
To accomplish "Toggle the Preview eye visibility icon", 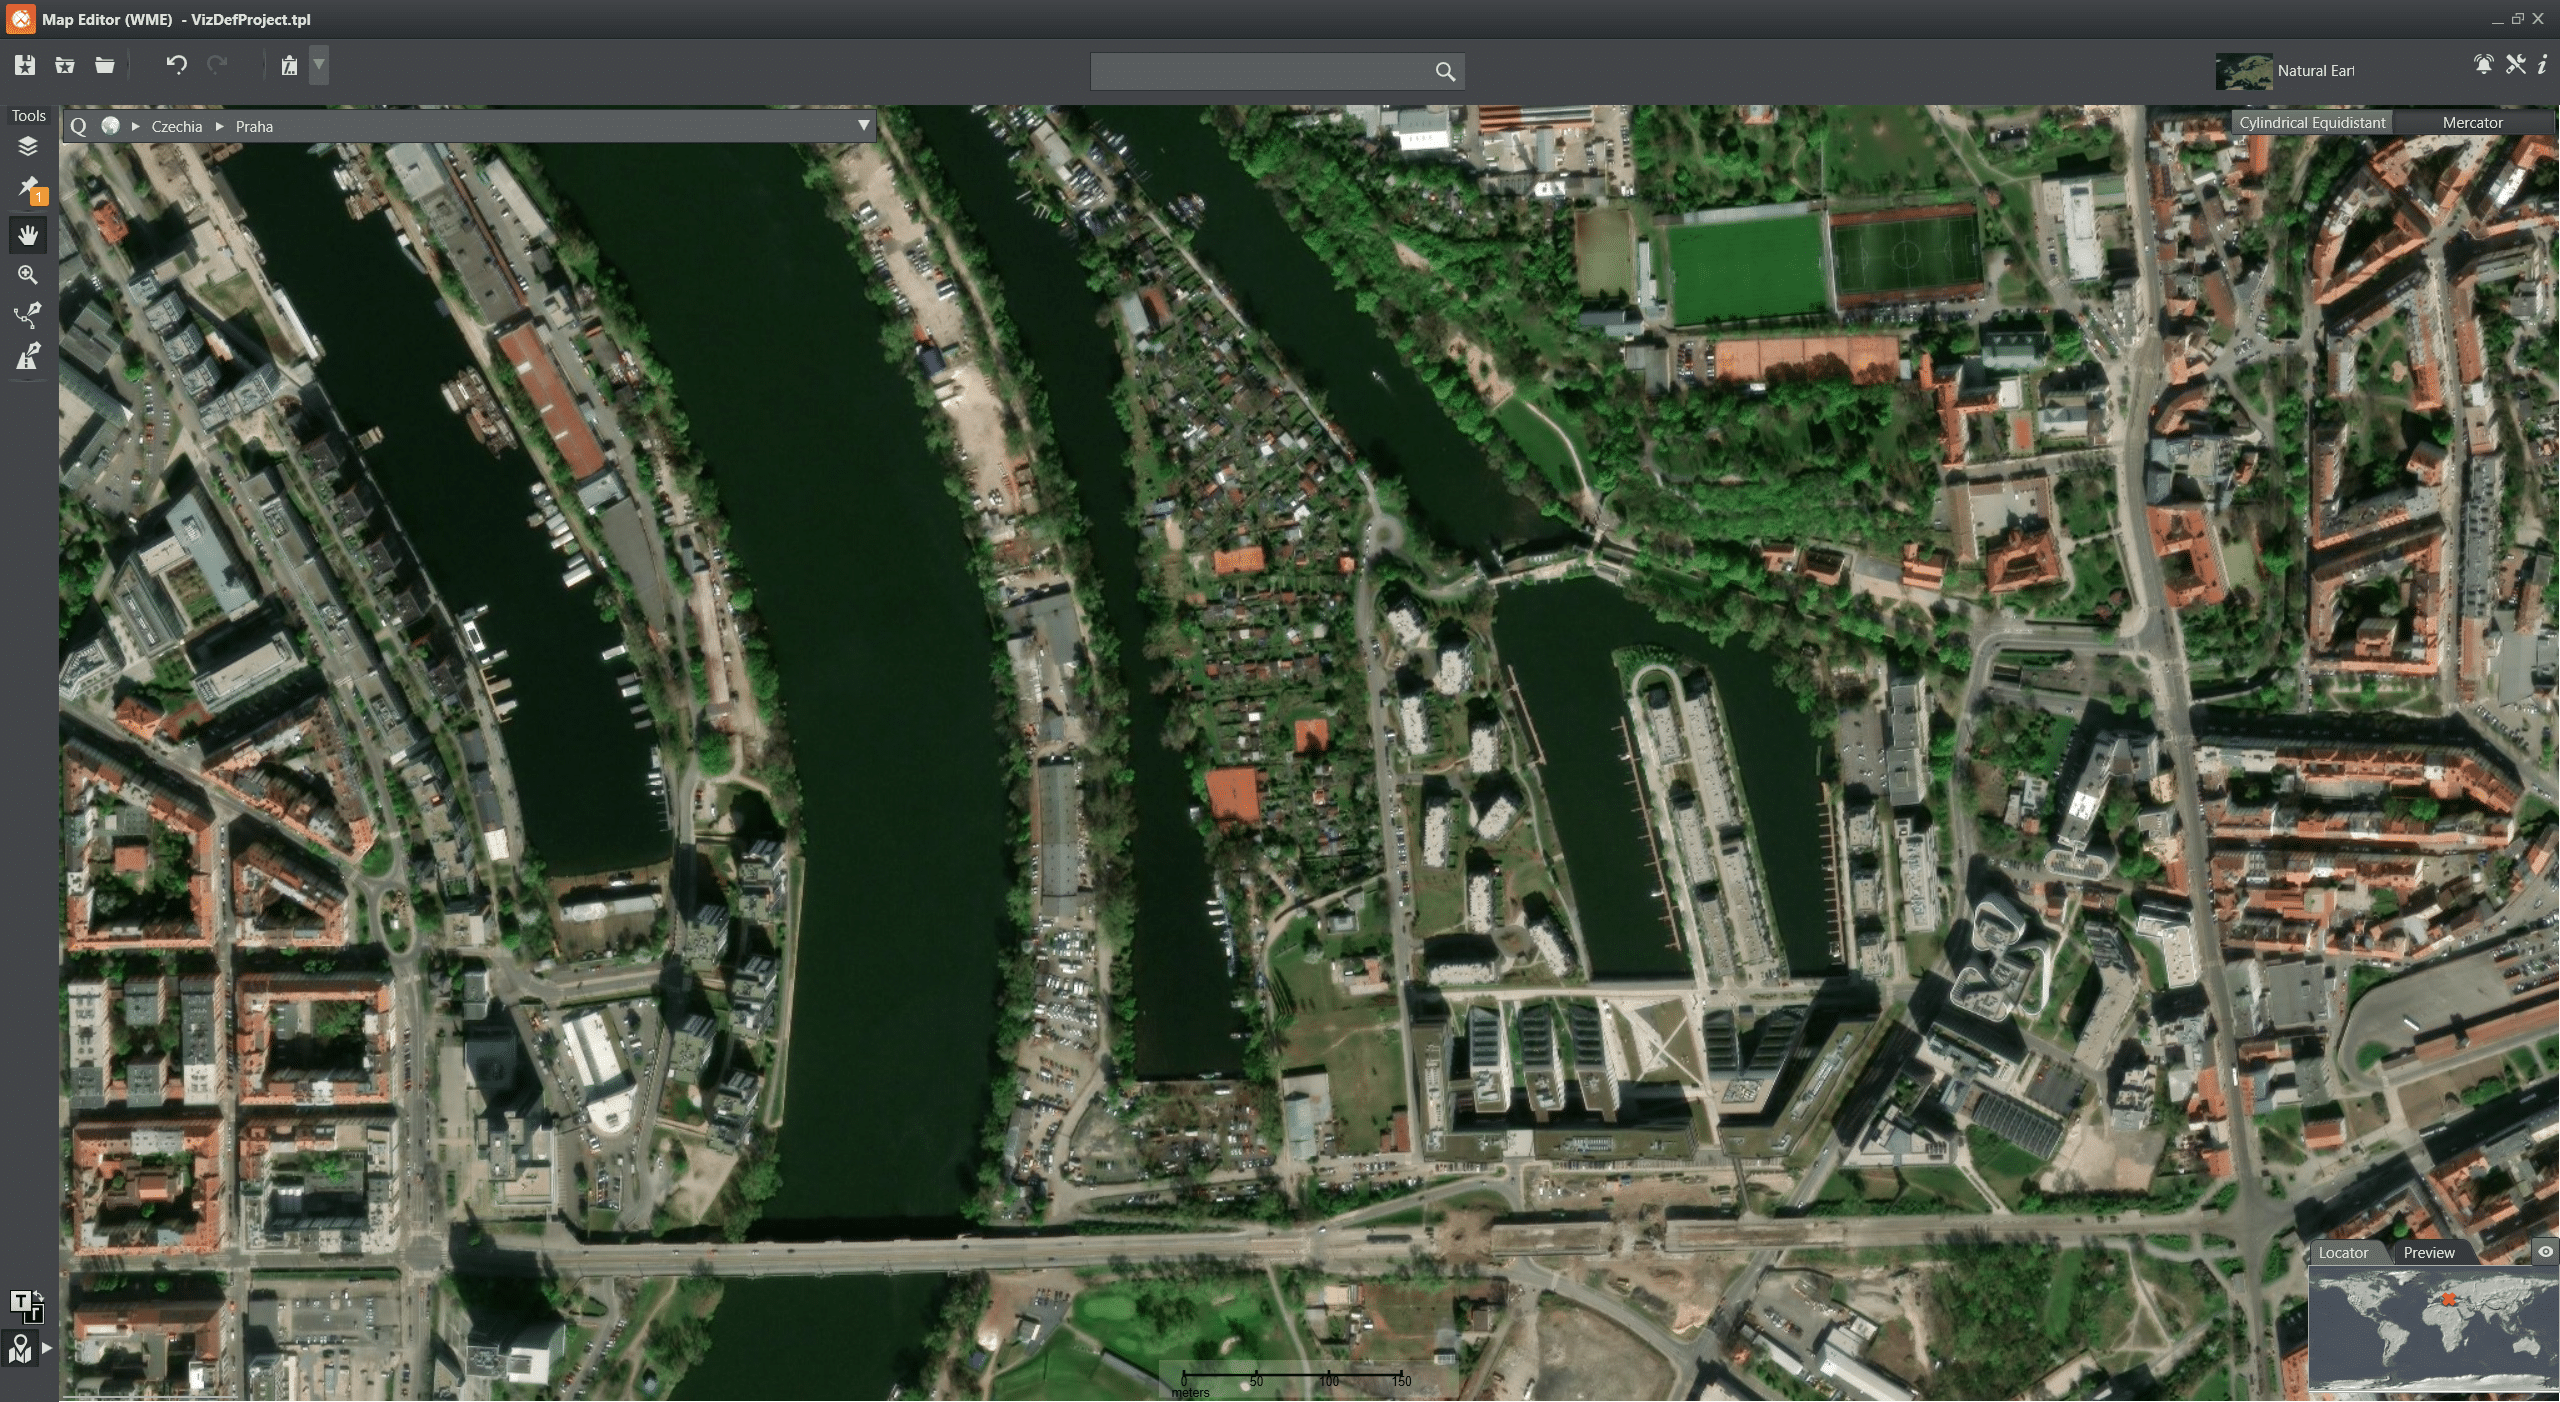I will tap(2545, 1251).
